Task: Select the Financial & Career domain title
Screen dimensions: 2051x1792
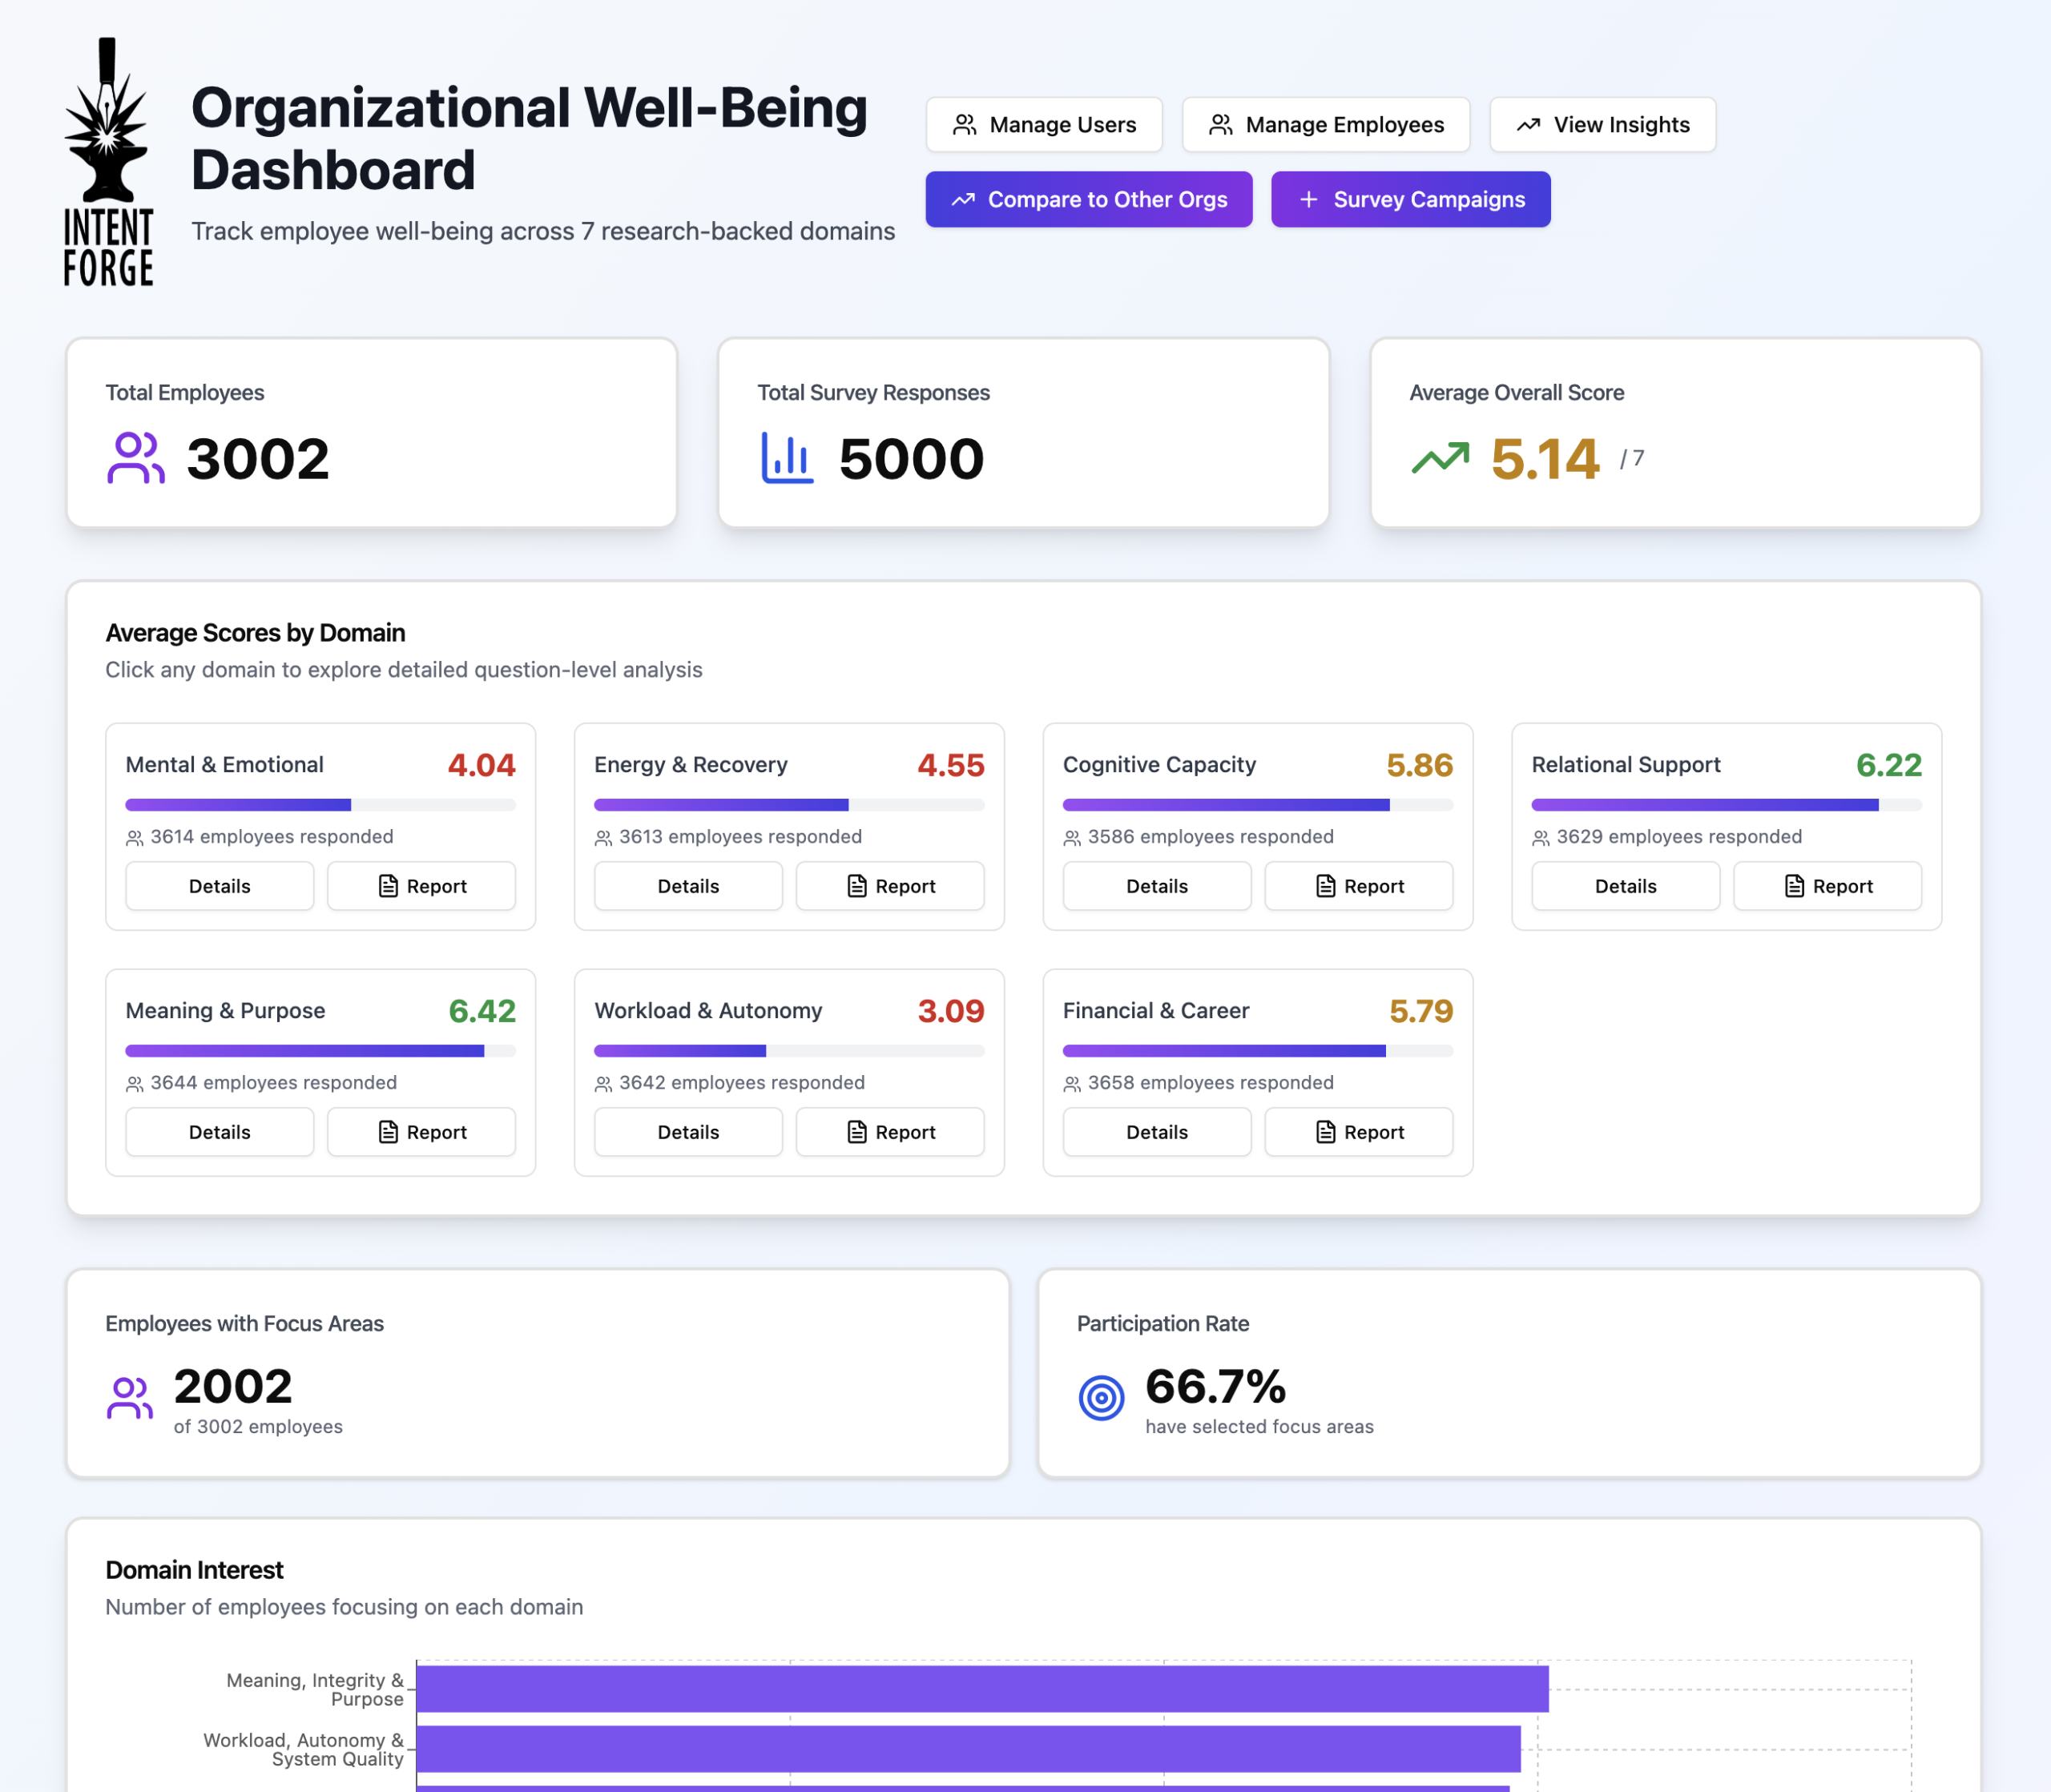Action: point(1155,1011)
